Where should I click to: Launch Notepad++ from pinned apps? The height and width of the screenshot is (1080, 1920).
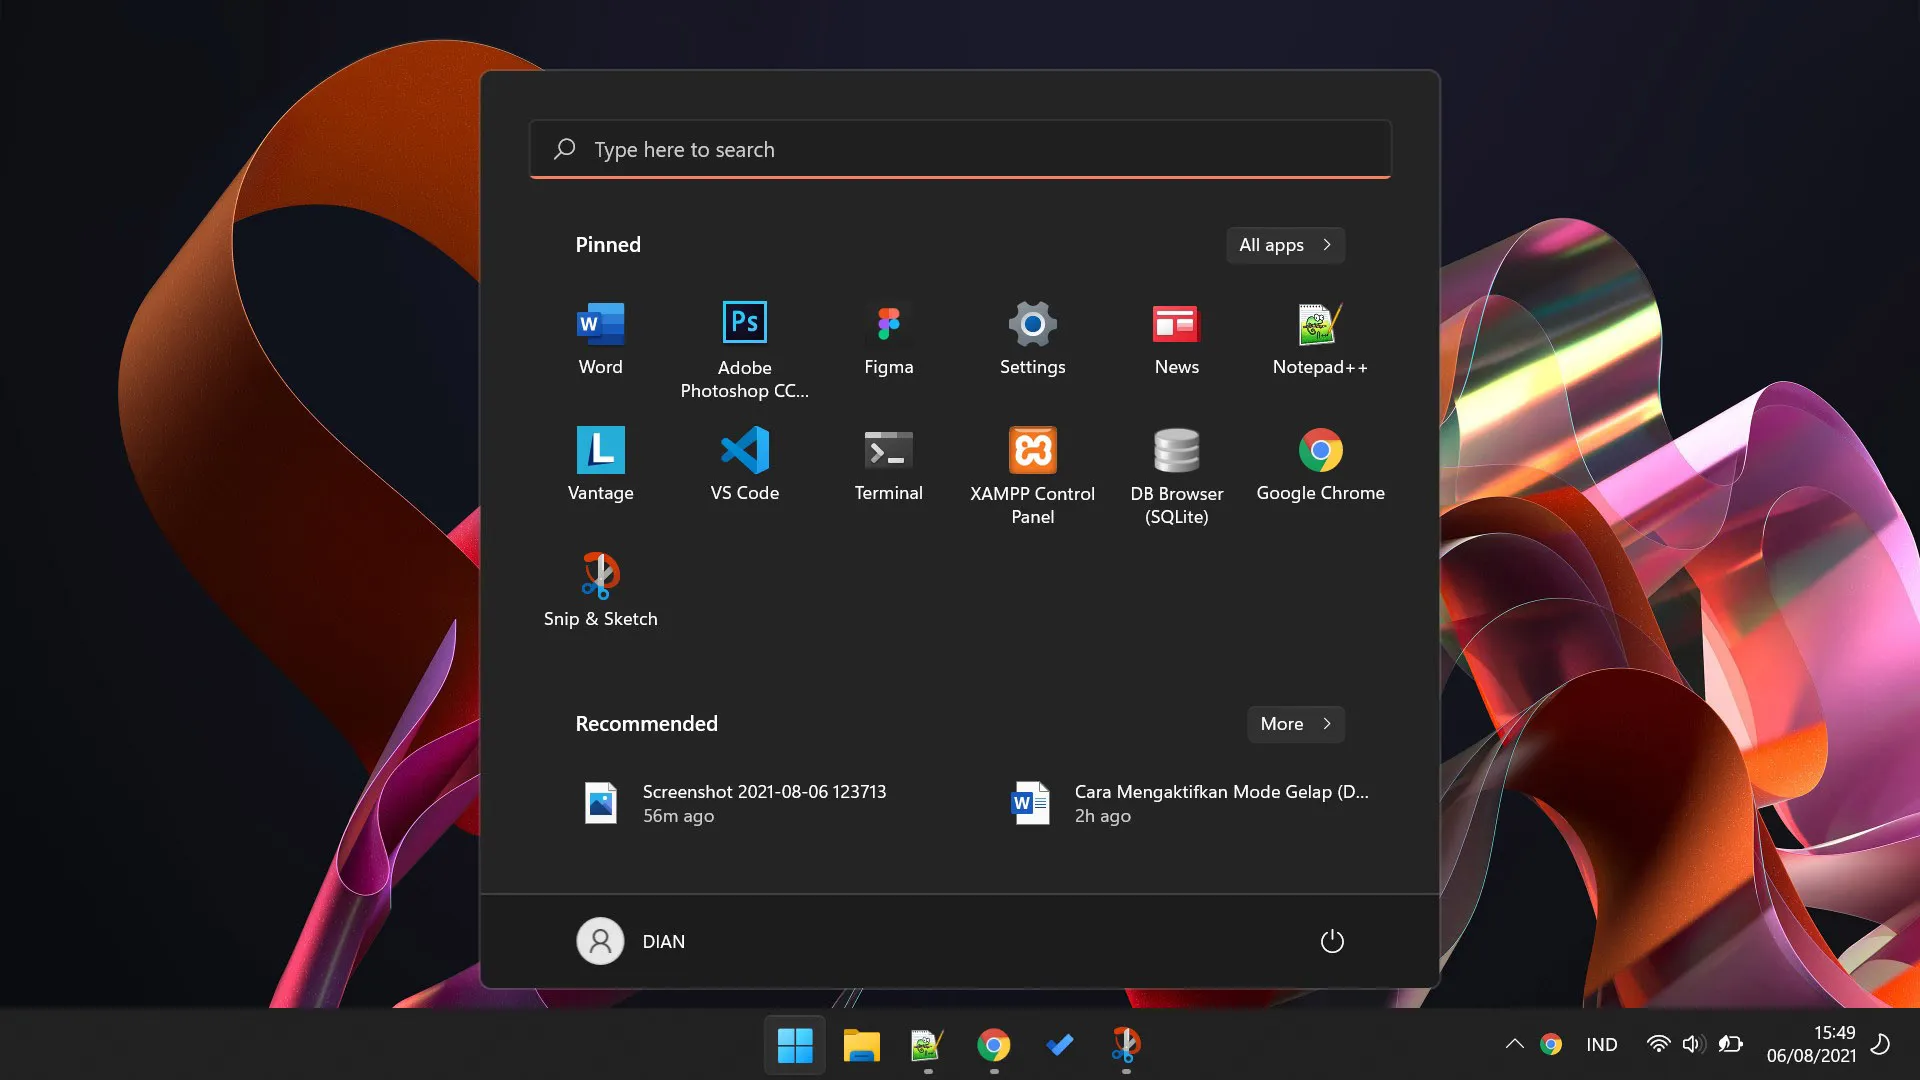pos(1319,338)
